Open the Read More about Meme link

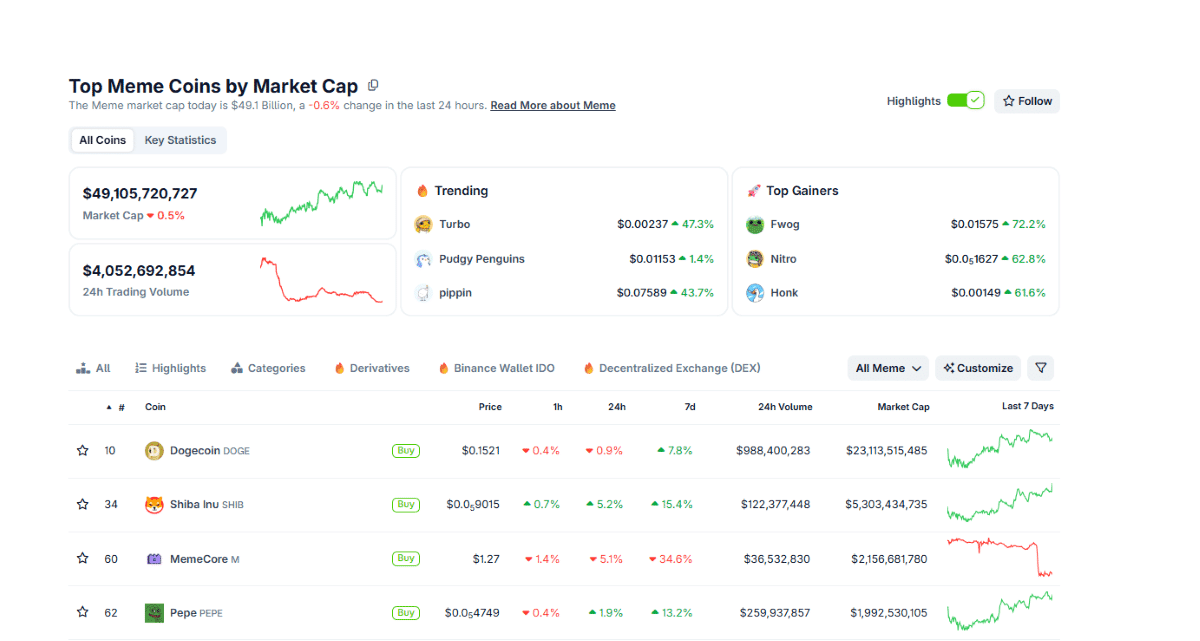[x=552, y=105]
